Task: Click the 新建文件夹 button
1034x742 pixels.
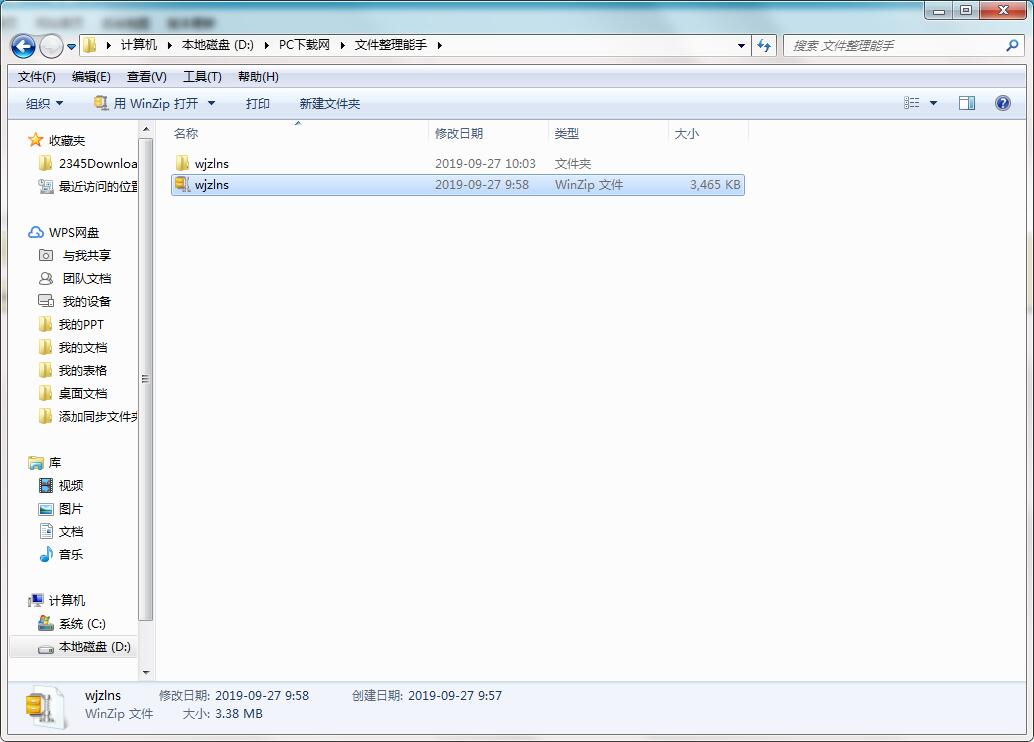Action: 330,102
